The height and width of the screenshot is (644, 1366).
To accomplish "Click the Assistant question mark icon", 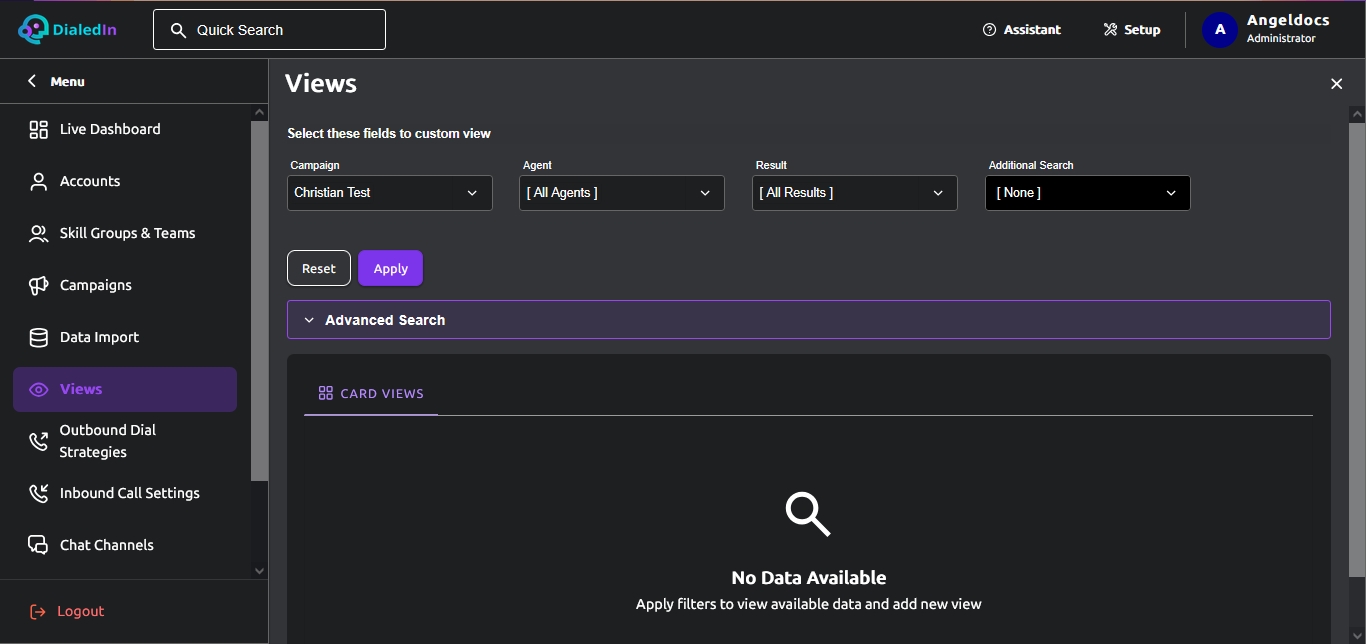I will pos(990,30).
